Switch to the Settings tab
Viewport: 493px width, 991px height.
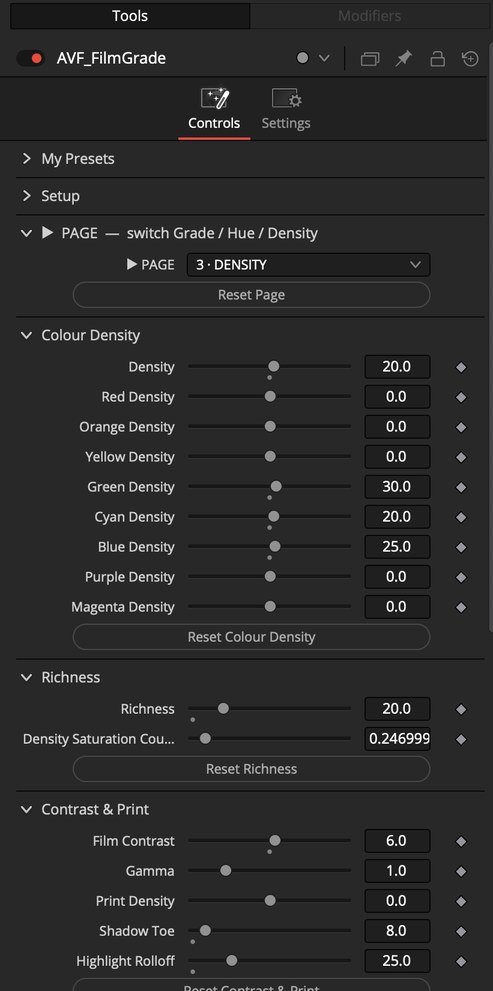[x=286, y=110]
